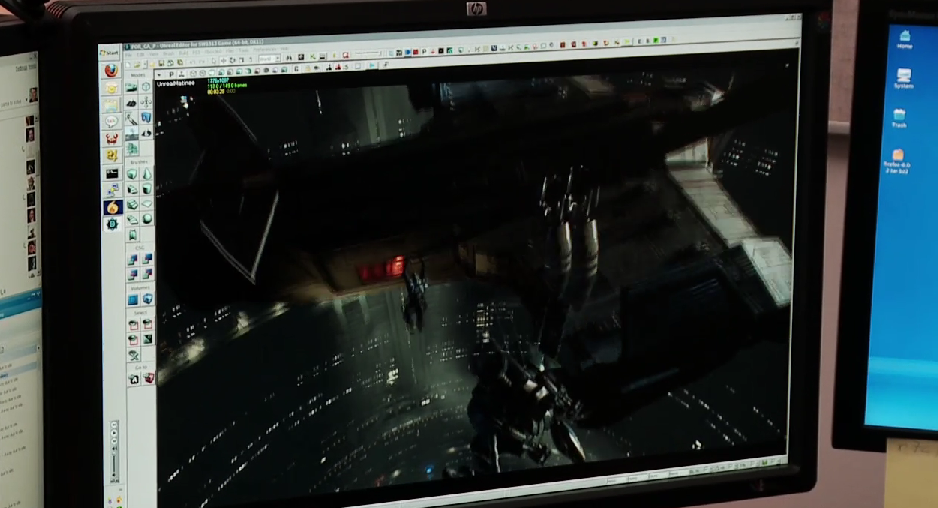
Task: Open the Build menu
Action: [182, 54]
